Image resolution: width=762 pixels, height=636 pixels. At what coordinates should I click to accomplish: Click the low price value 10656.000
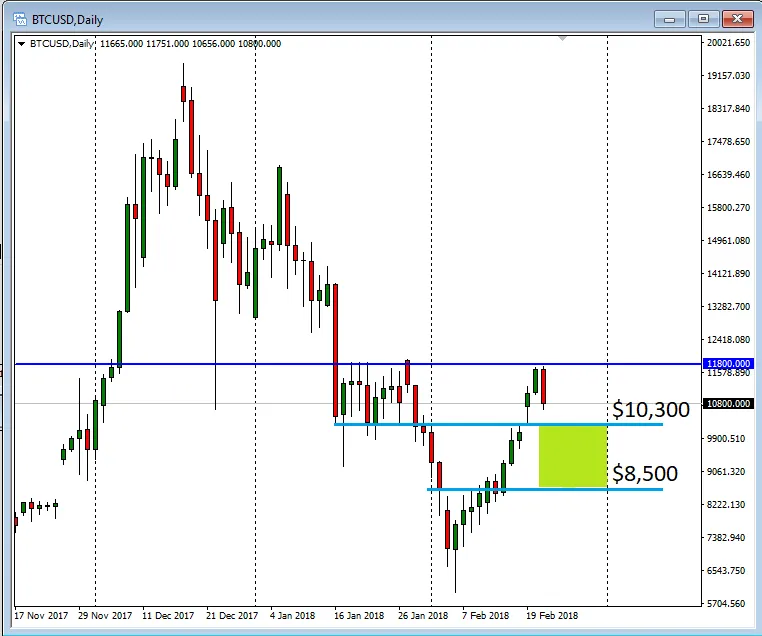click(x=213, y=44)
